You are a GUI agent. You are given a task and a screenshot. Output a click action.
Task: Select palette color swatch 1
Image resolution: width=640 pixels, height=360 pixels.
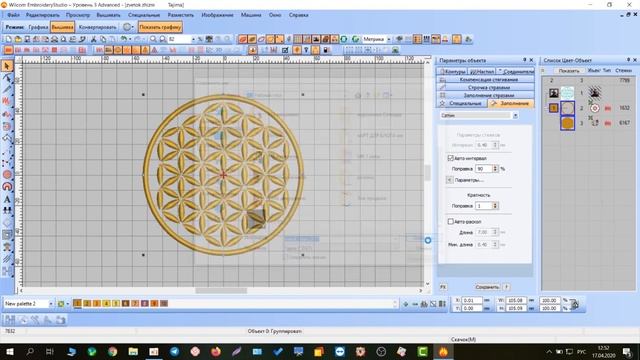click(77, 304)
